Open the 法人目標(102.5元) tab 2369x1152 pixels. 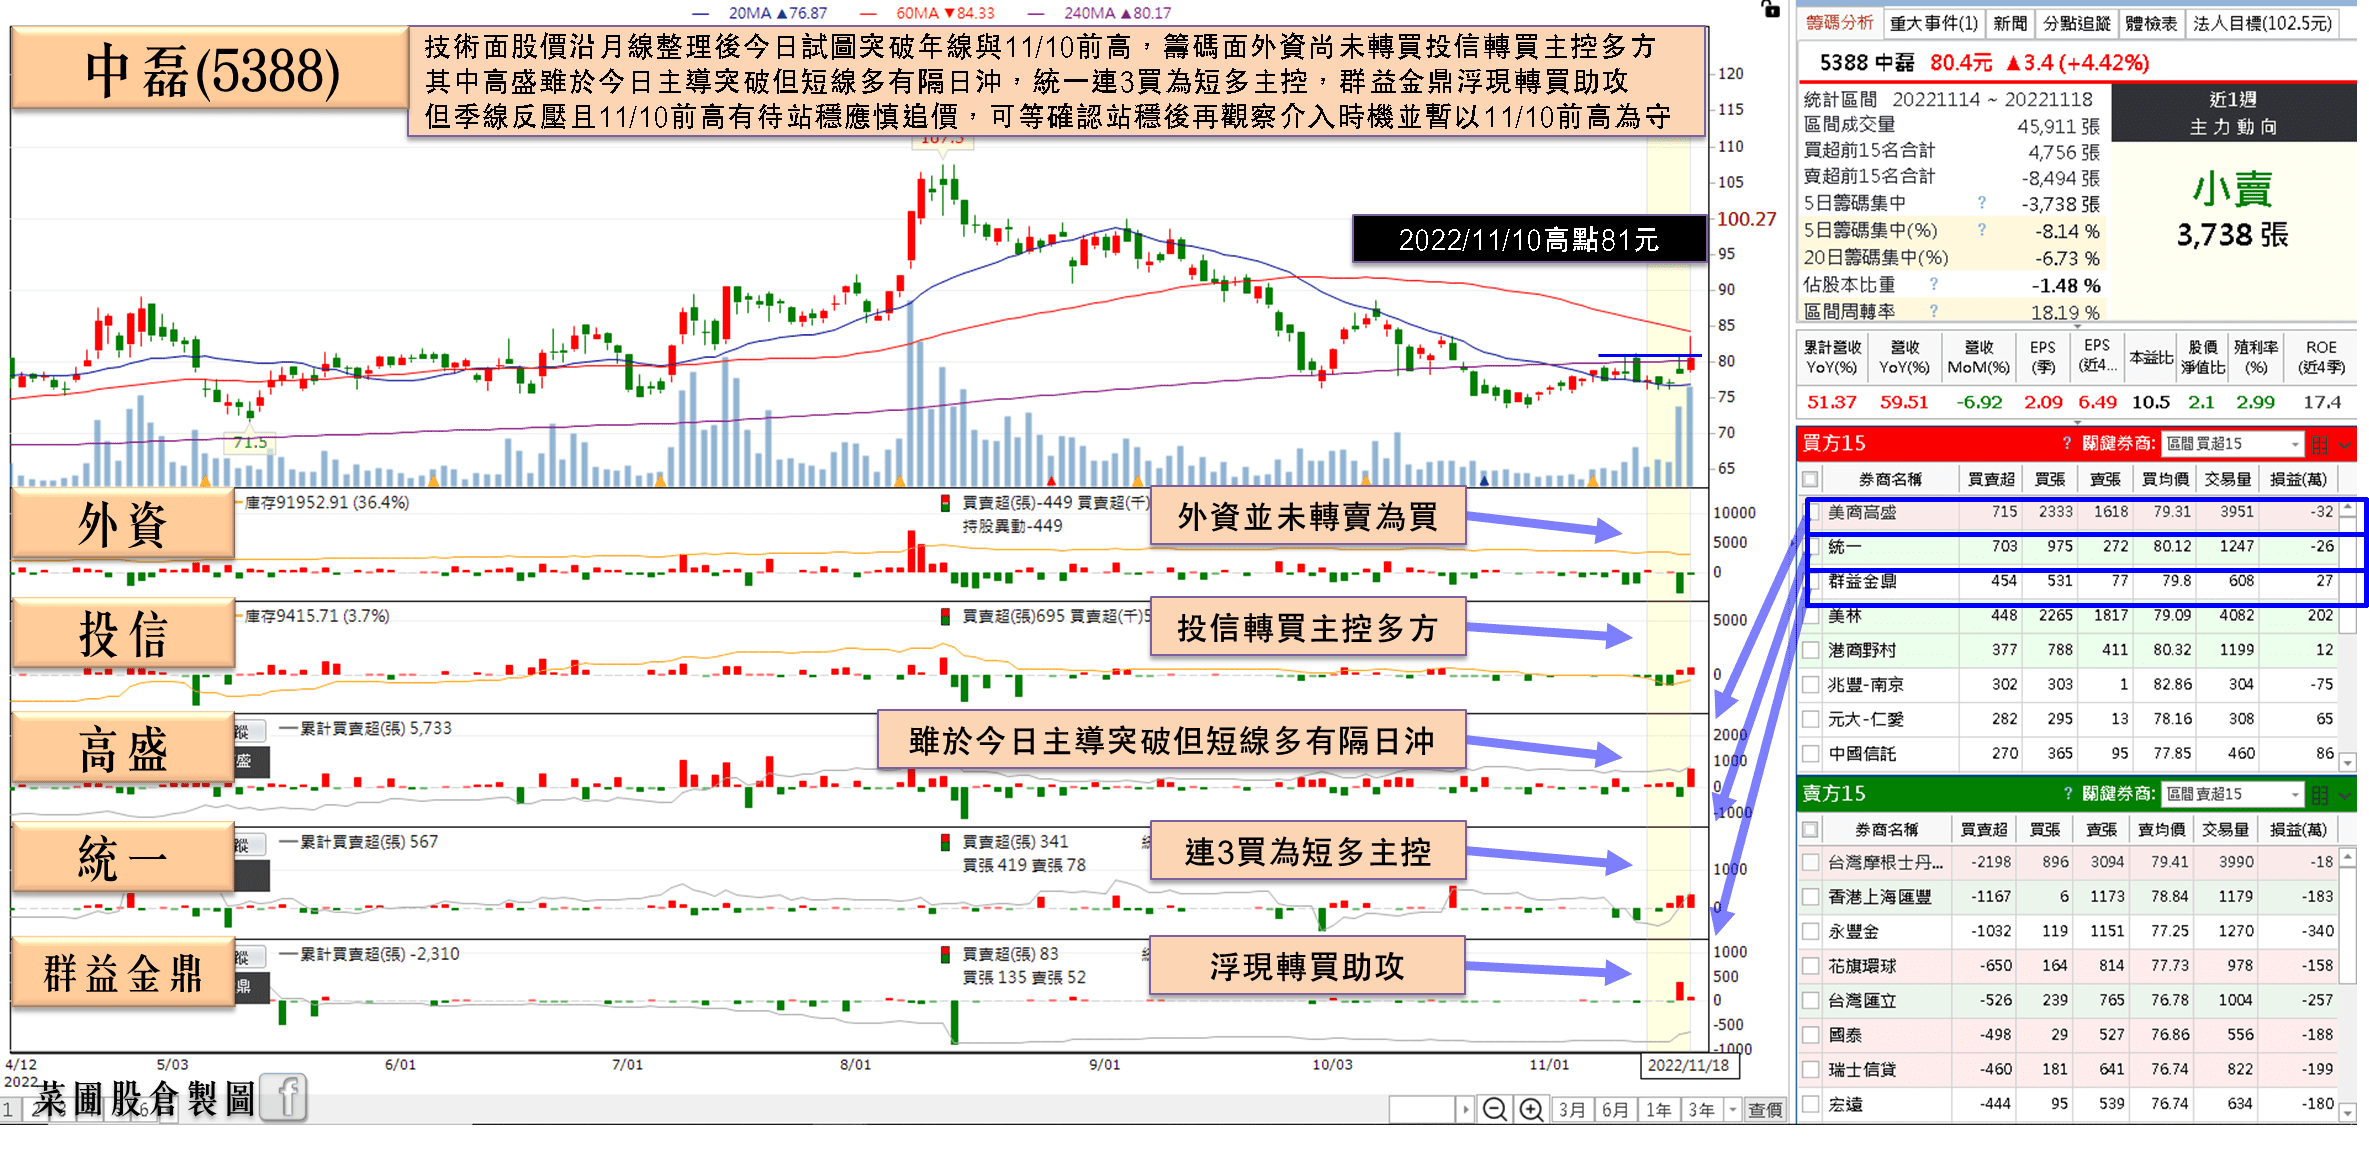tap(2262, 23)
